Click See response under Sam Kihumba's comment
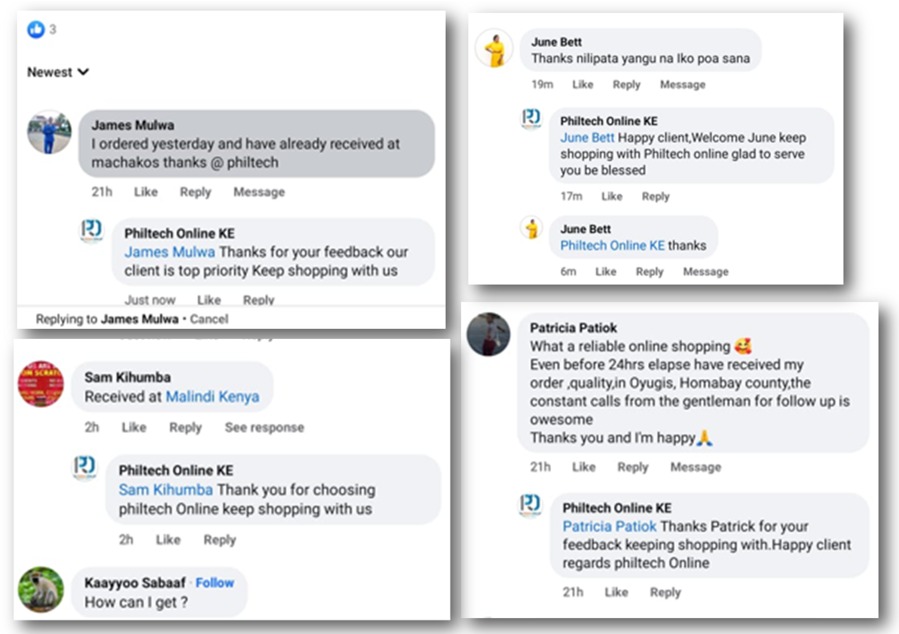The image size is (899, 634). pos(264,427)
